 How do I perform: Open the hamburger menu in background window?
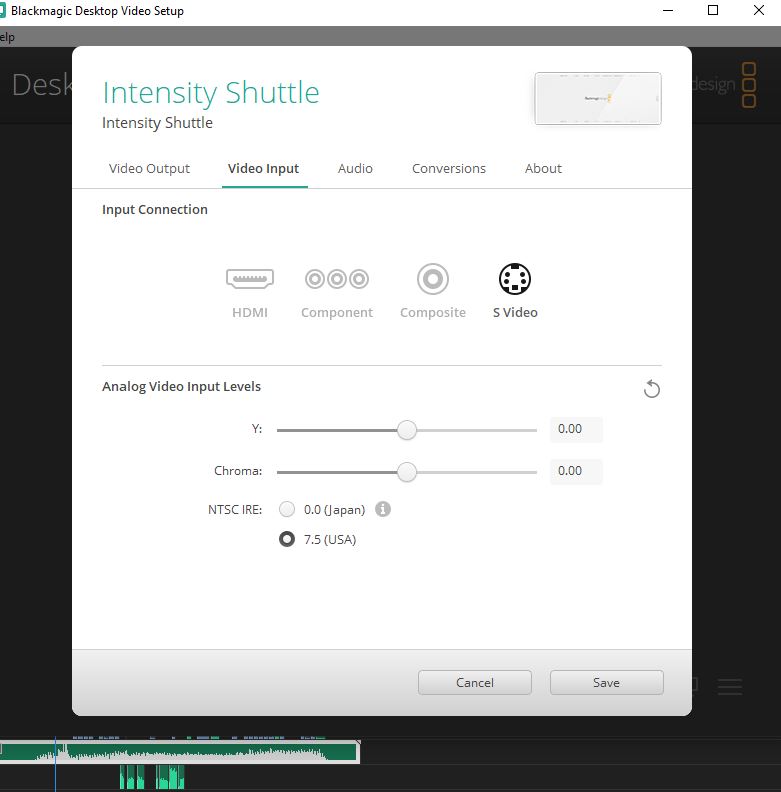[730, 686]
